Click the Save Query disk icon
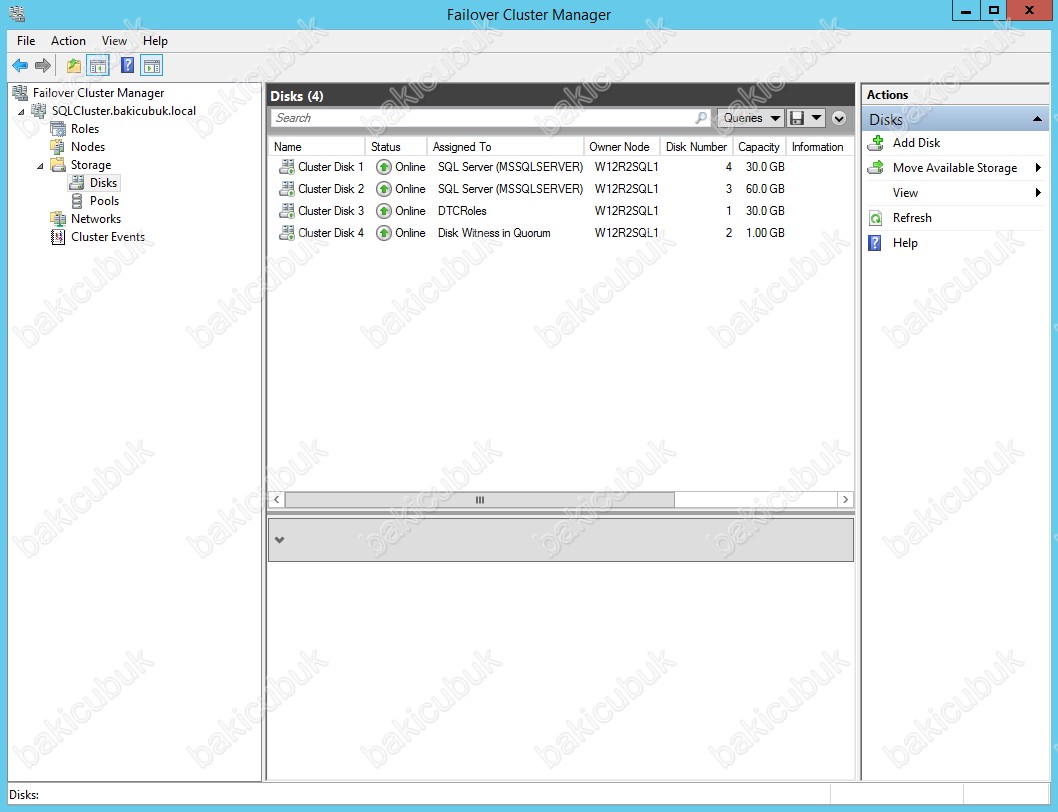Screen dimensions: 1058x812 tap(797, 118)
